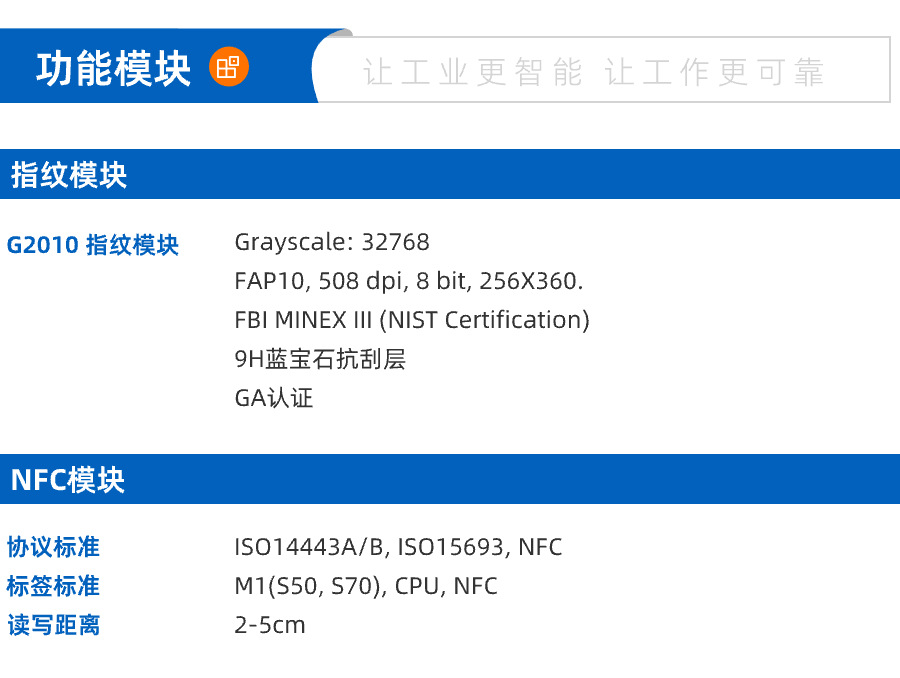
Task: Click the 标签标准 label
Action: coord(53,586)
